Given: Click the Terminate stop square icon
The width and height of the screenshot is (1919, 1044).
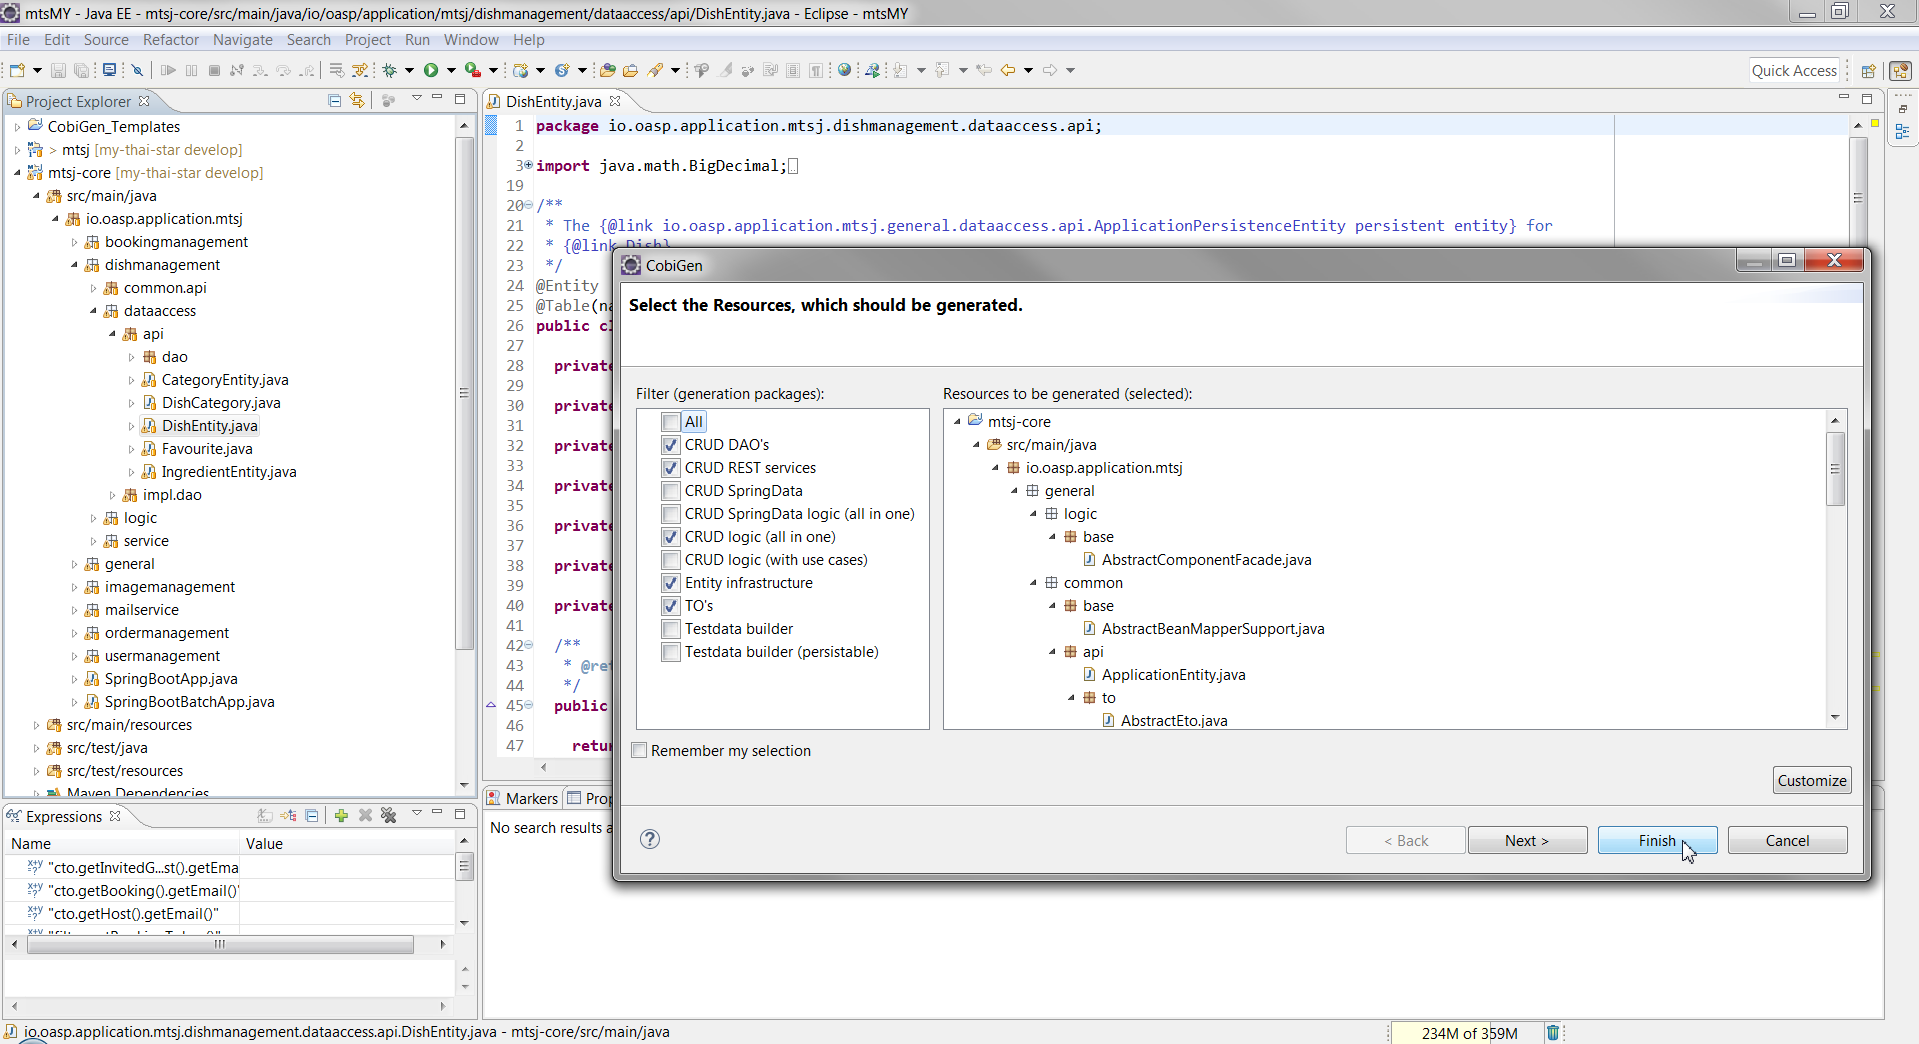Looking at the screenshot, I should point(215,70).
